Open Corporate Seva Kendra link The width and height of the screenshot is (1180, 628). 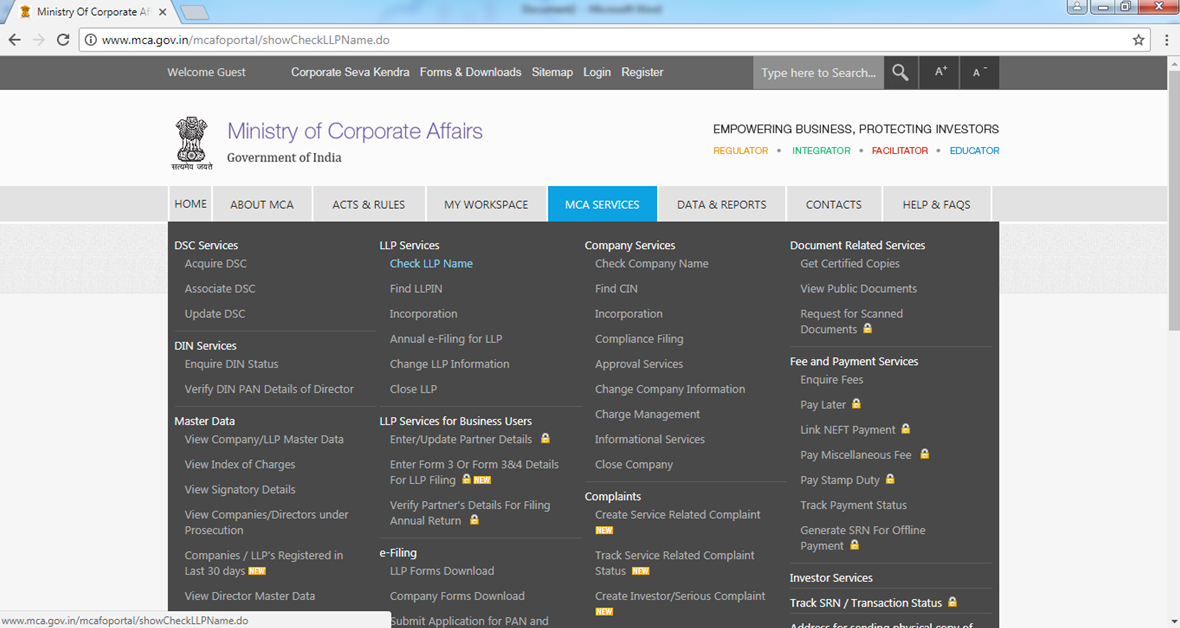[x=350, y=72]
